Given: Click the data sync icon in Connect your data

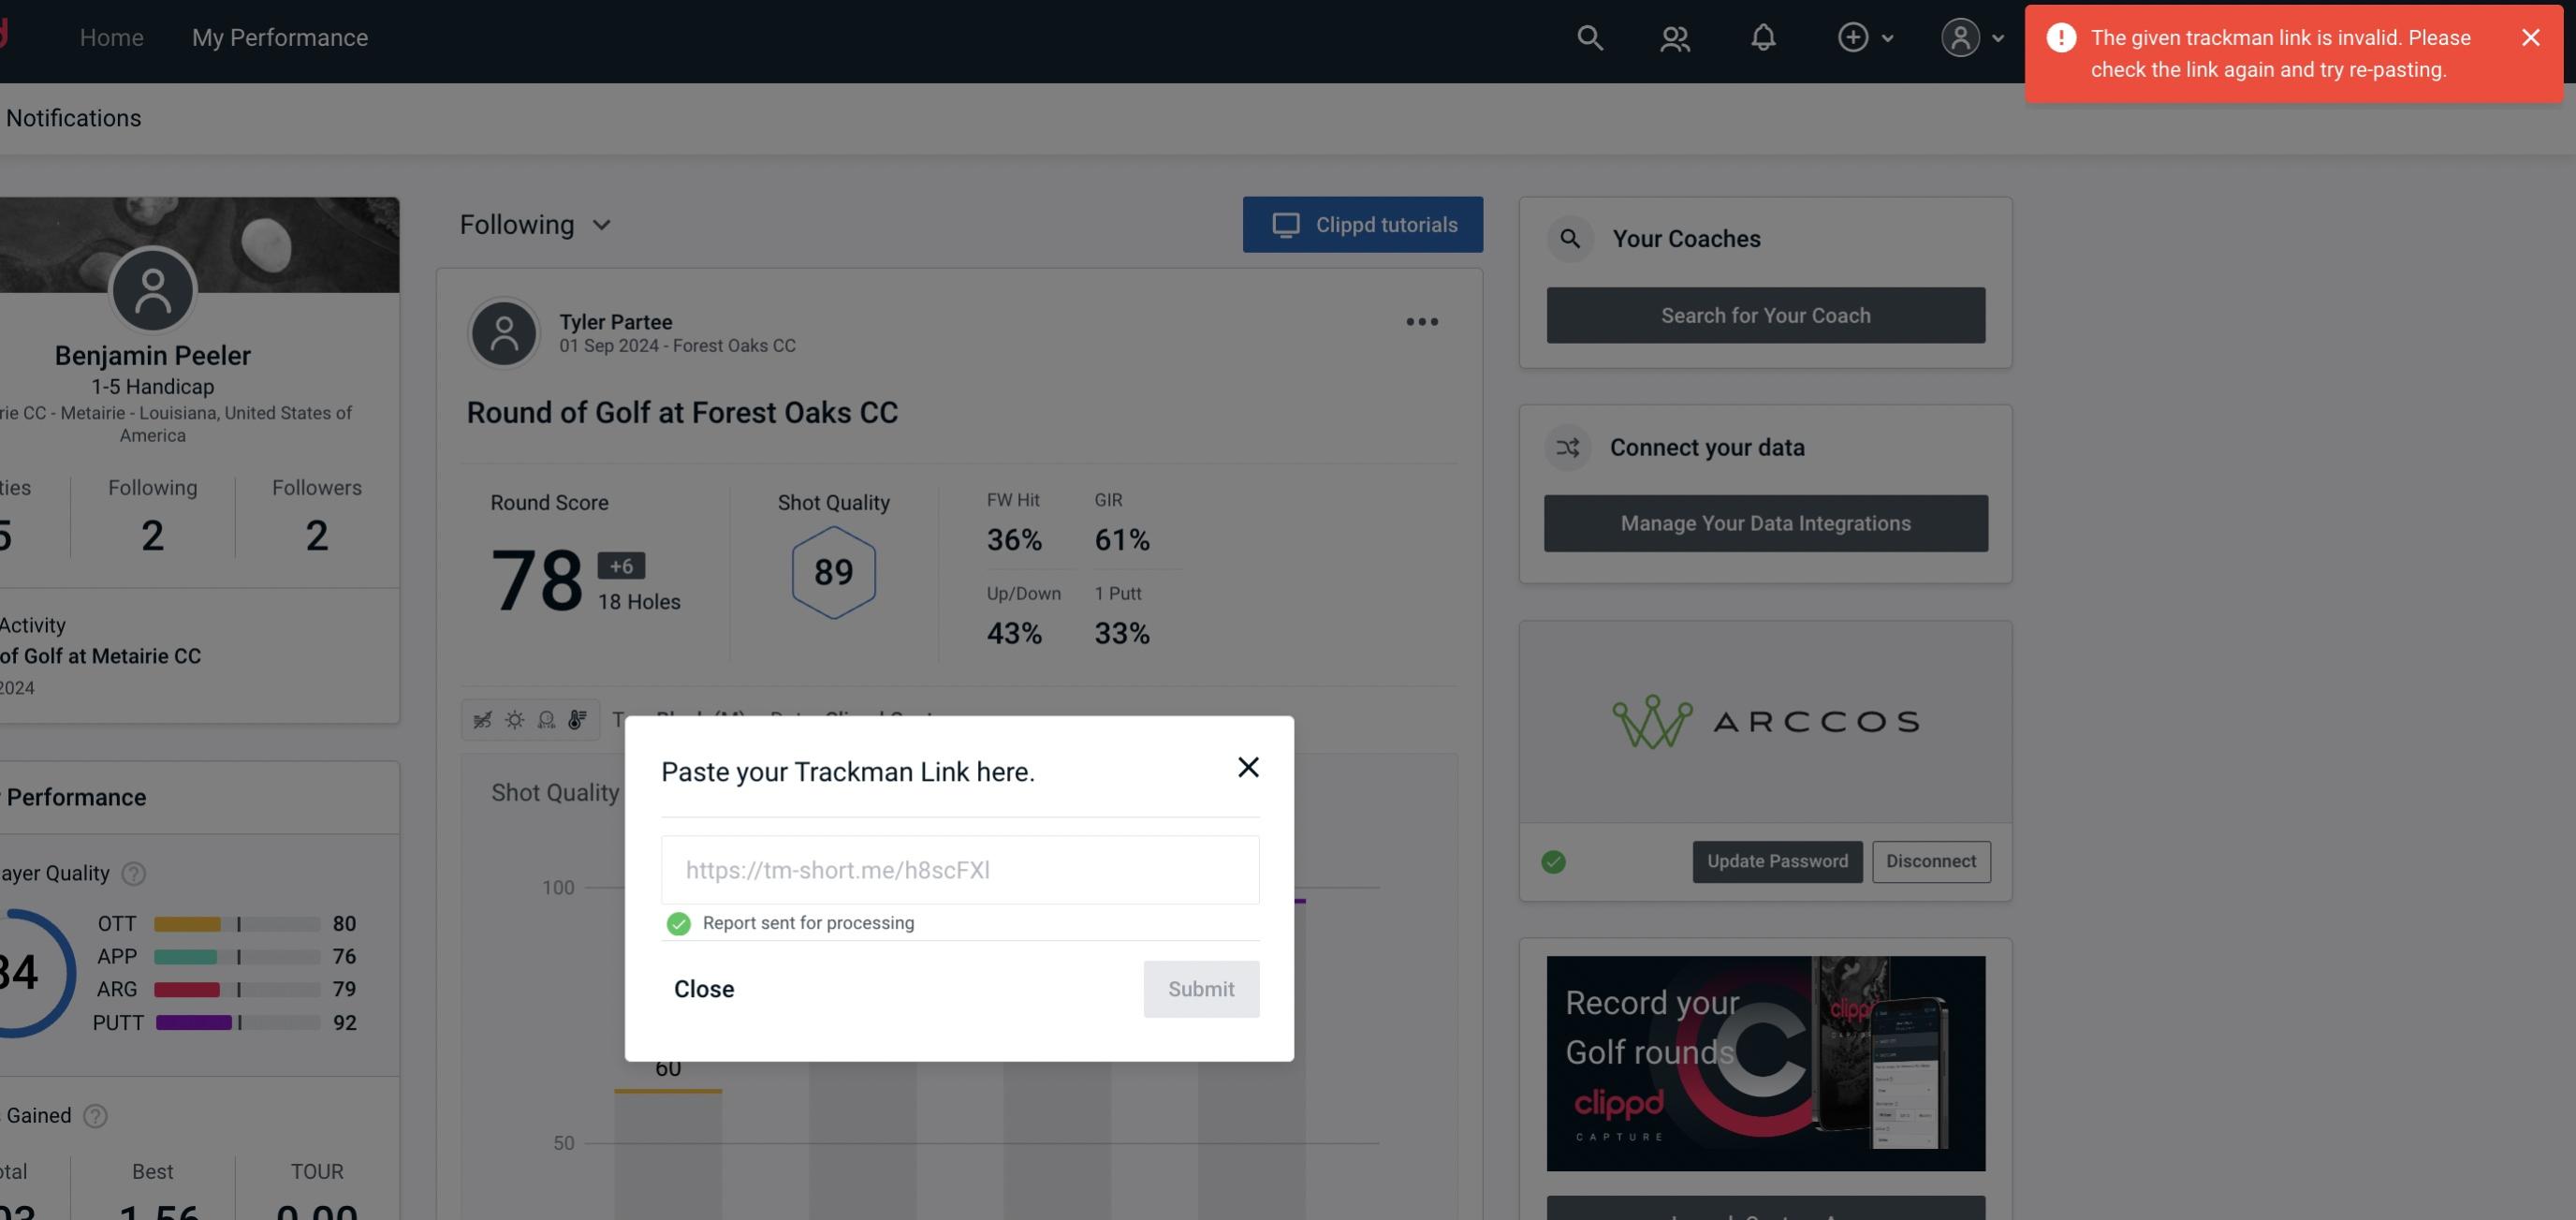Looking at the screenshot, I should 1569,448.
